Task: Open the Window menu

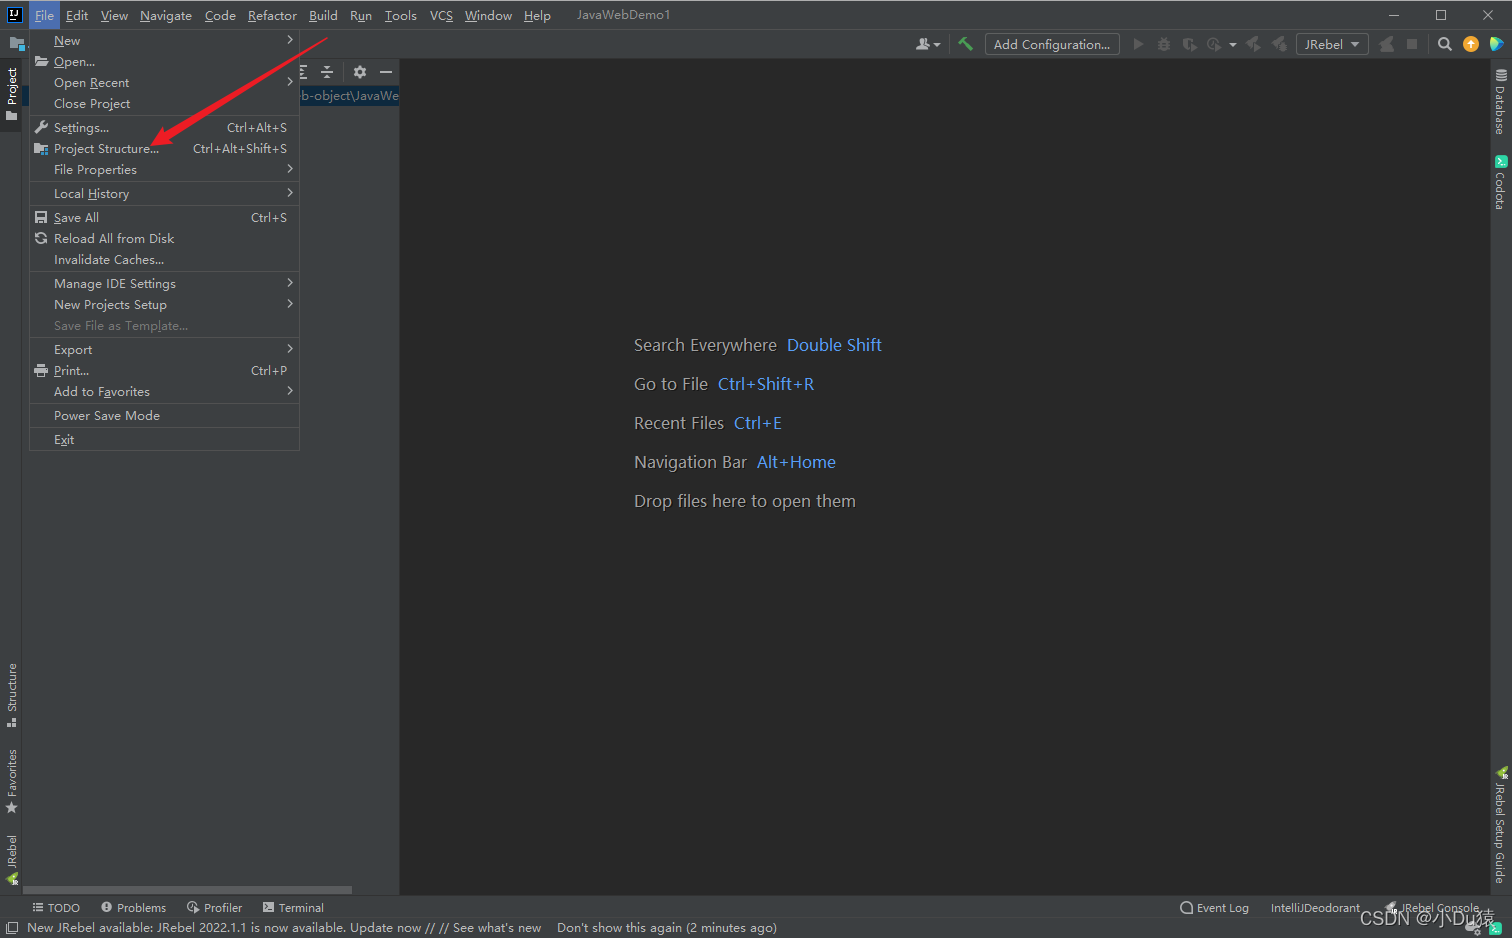Action: click(488, 15)
